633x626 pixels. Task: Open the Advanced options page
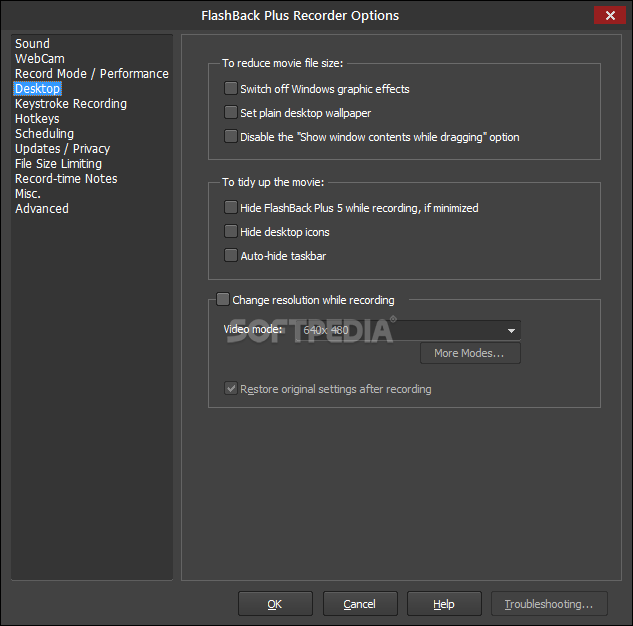point(42,209)
